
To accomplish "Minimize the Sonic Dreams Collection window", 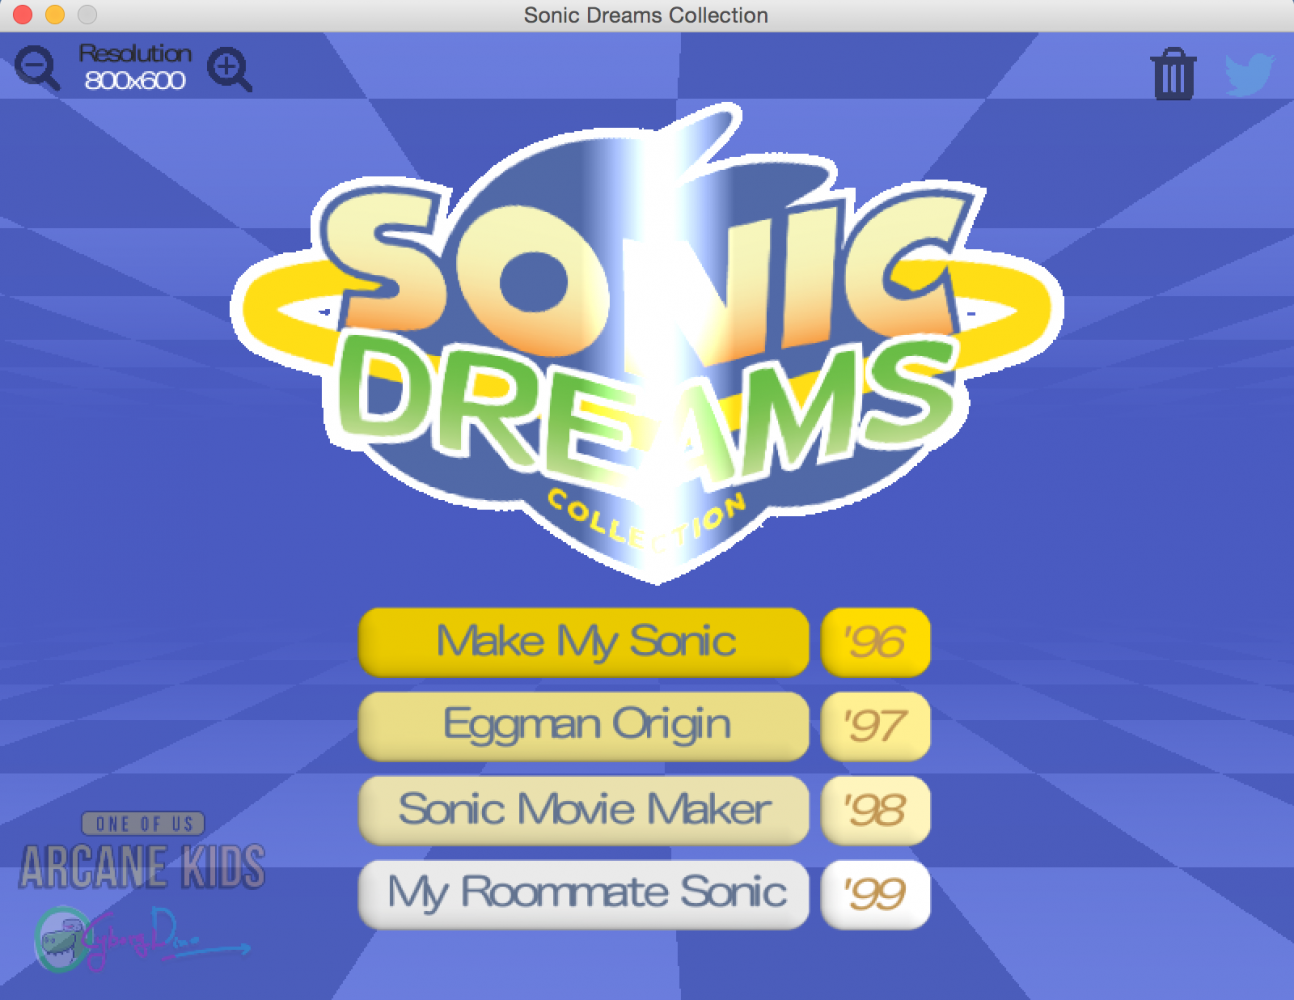I will 55,15.
